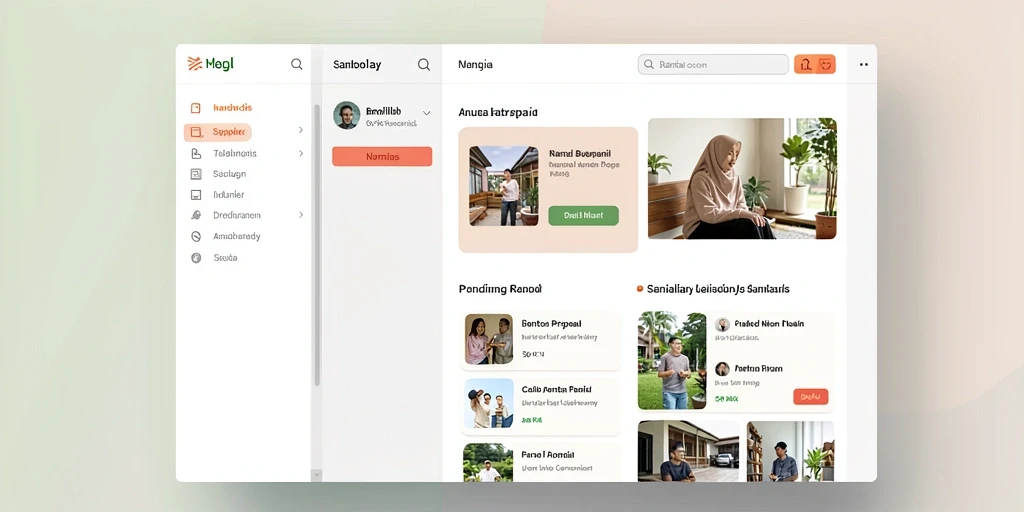
Task: Open the Amcharedy menu item
Action: pyautogui.click(x=236, y=236)
